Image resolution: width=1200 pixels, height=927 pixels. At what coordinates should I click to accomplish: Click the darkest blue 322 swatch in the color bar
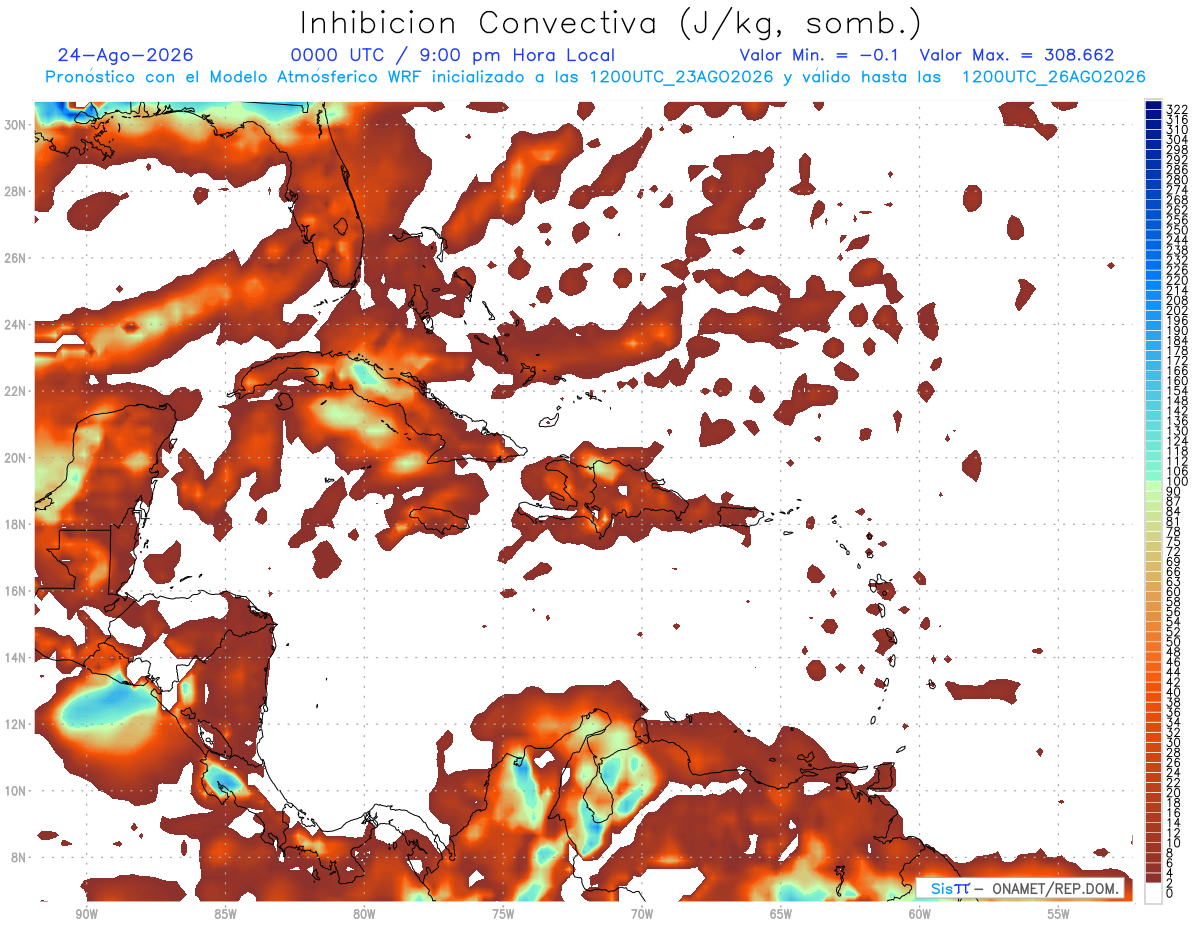tap(1153, 105)
